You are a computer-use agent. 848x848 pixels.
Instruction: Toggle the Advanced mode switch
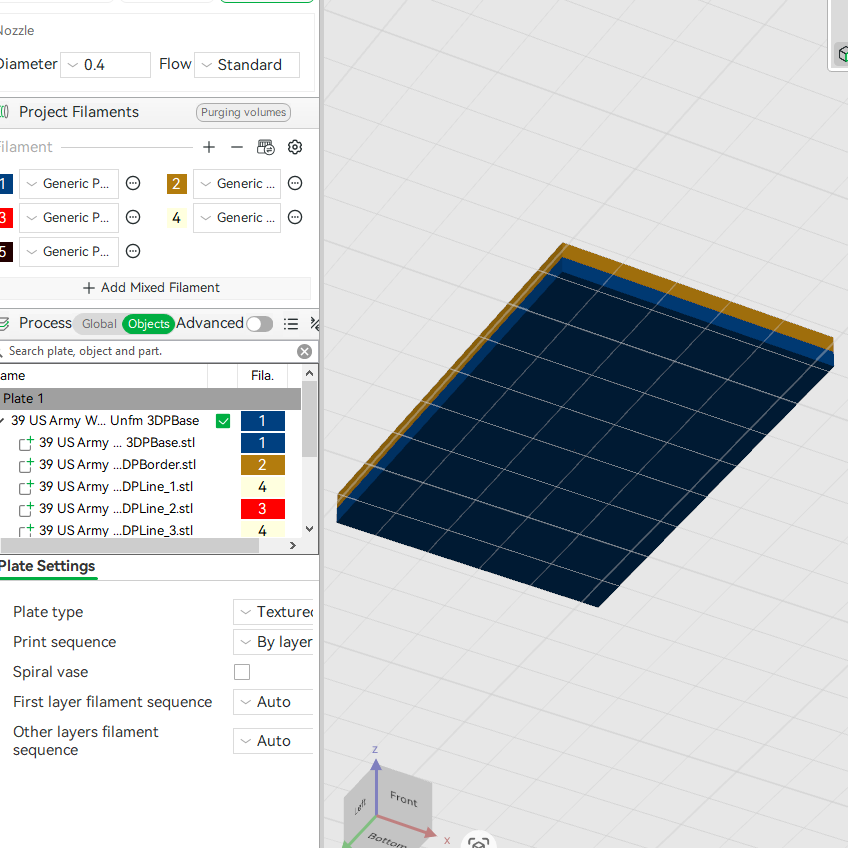pyautogui.click(x=260, y=323)
